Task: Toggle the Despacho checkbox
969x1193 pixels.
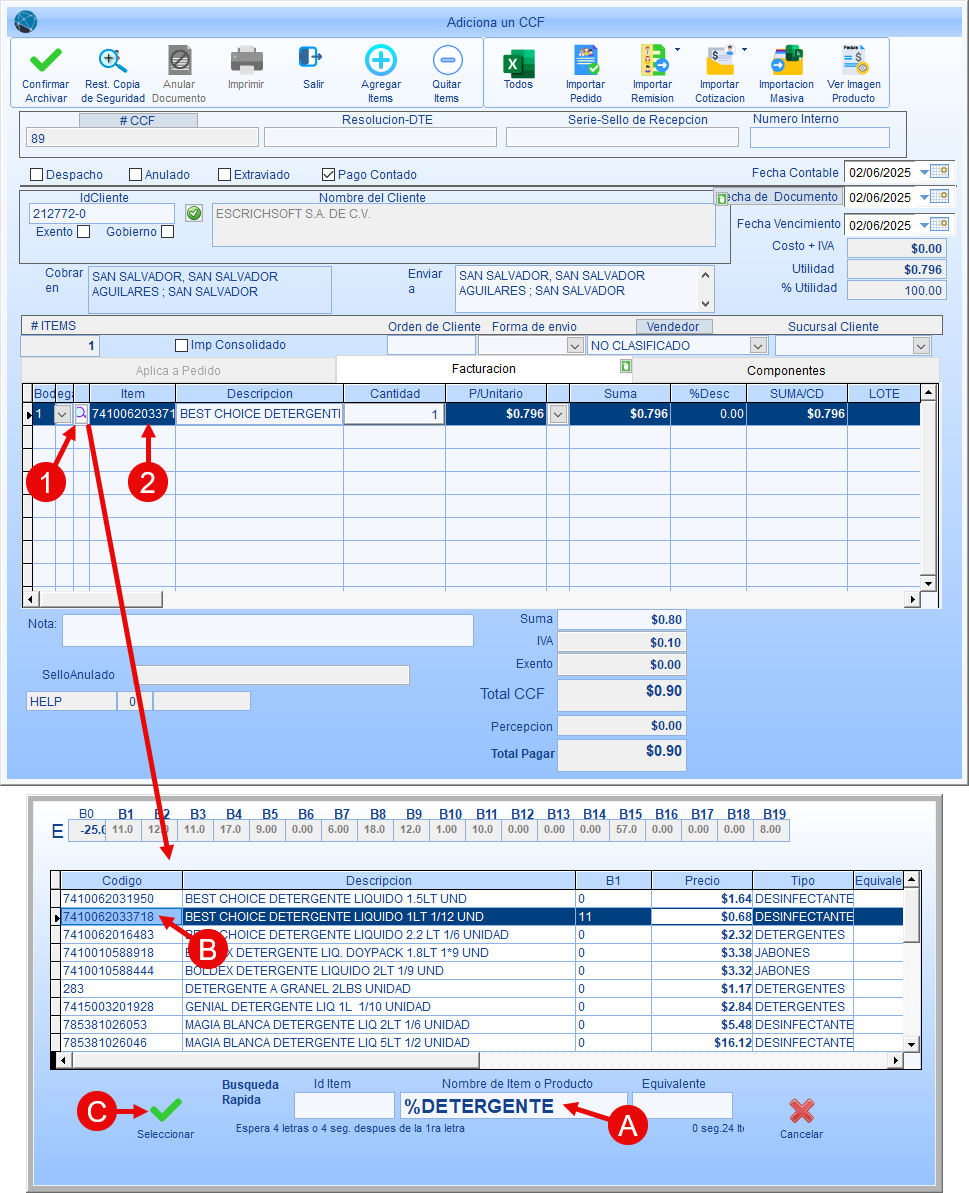Action: coord(37,174)
